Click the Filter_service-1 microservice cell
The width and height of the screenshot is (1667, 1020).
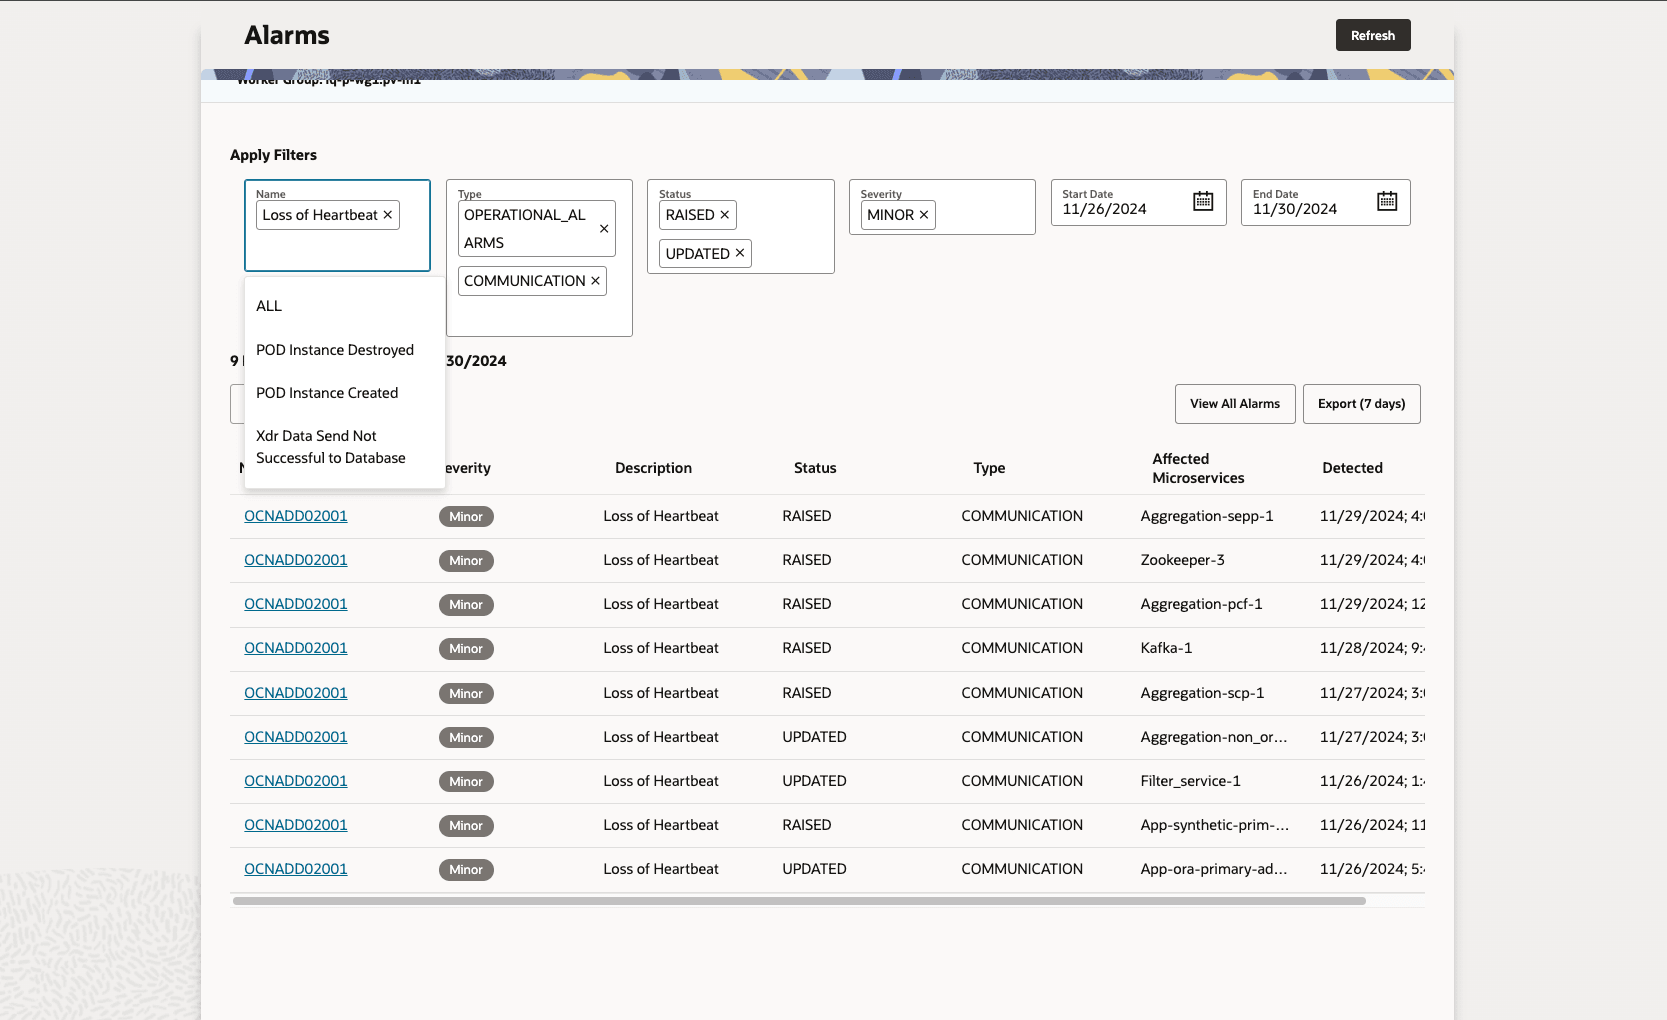(x=1191, y=781)
